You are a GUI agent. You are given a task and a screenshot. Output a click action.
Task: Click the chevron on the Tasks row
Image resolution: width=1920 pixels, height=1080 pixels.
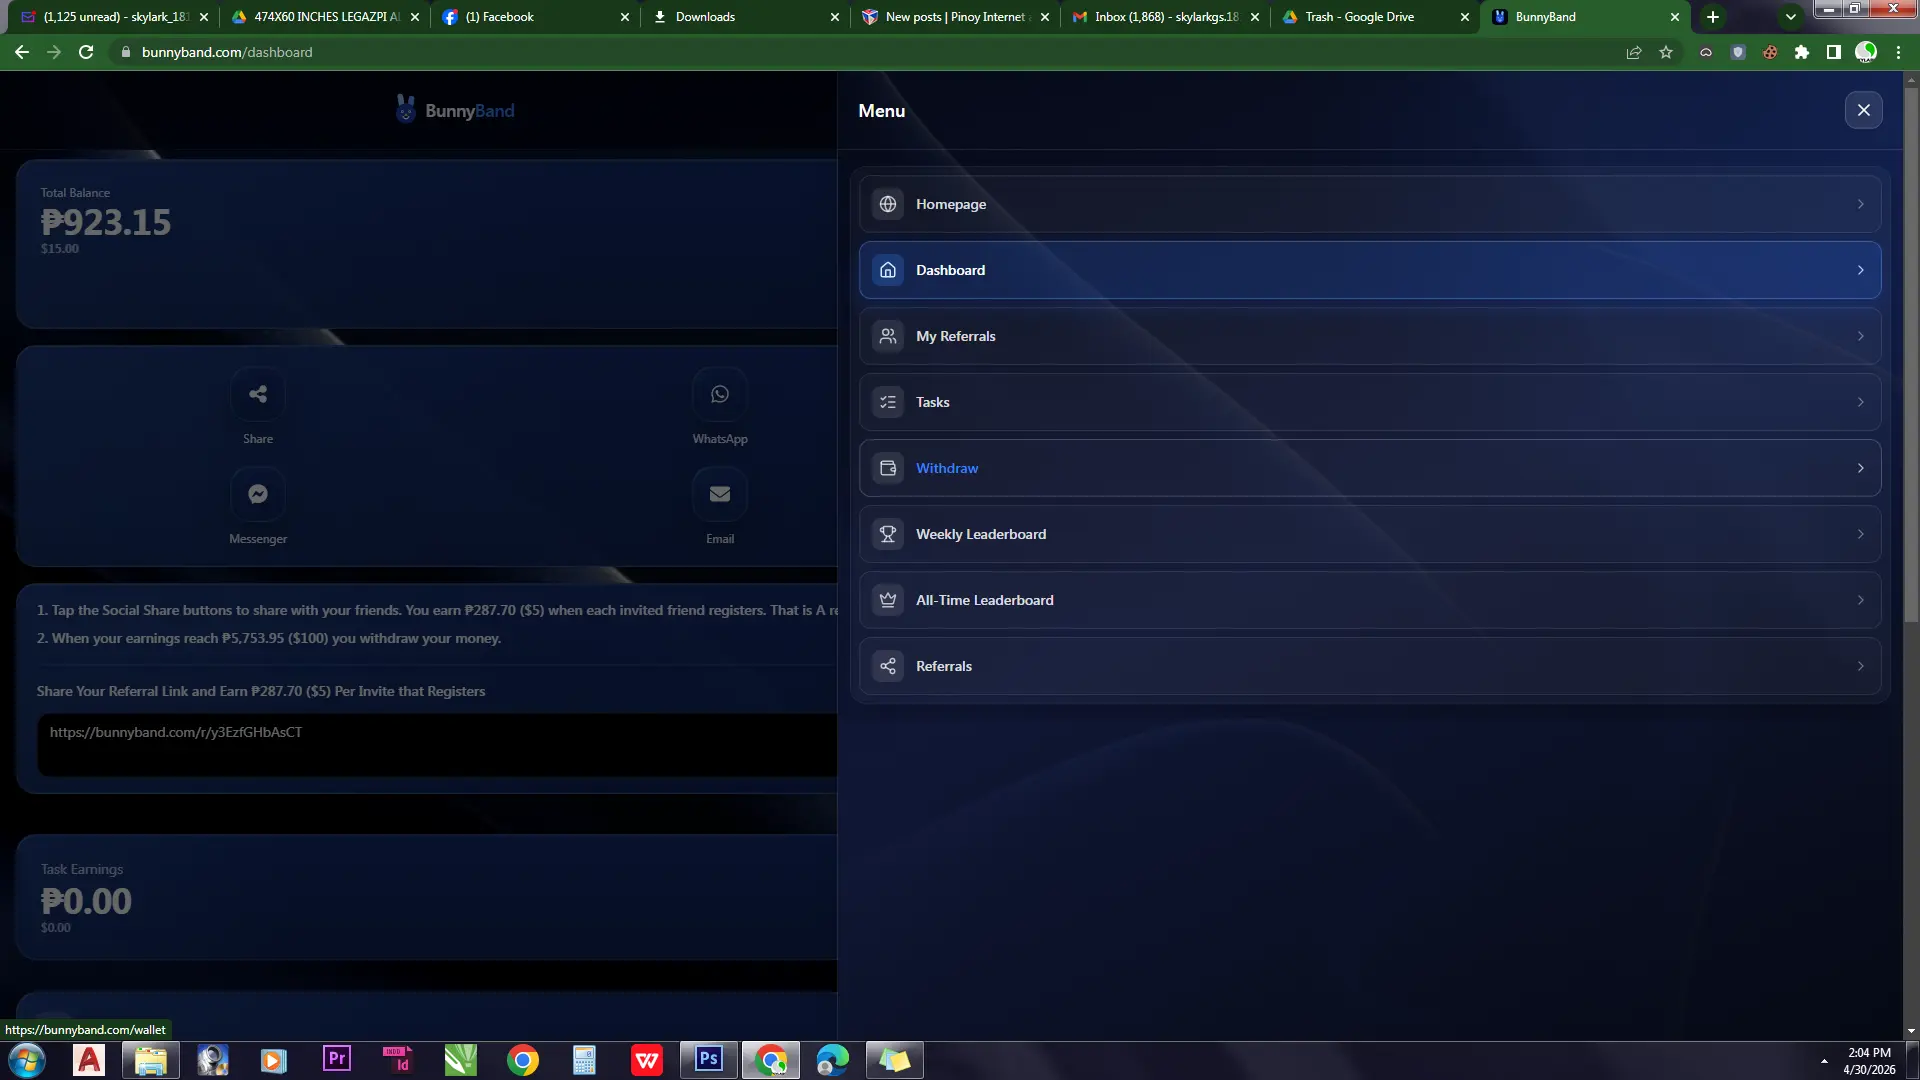pyautogui.click(x=1860, y=402)
